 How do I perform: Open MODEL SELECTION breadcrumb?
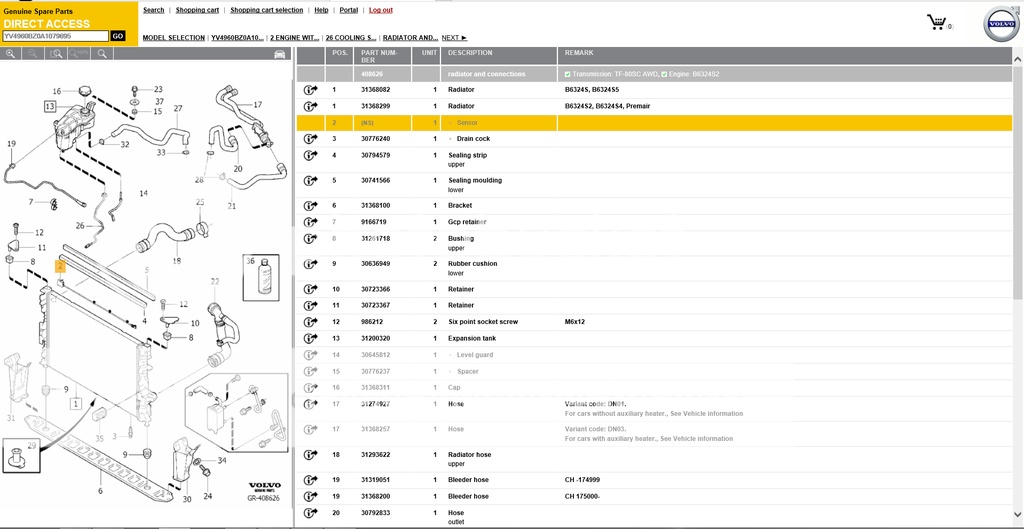click(173, 38)
